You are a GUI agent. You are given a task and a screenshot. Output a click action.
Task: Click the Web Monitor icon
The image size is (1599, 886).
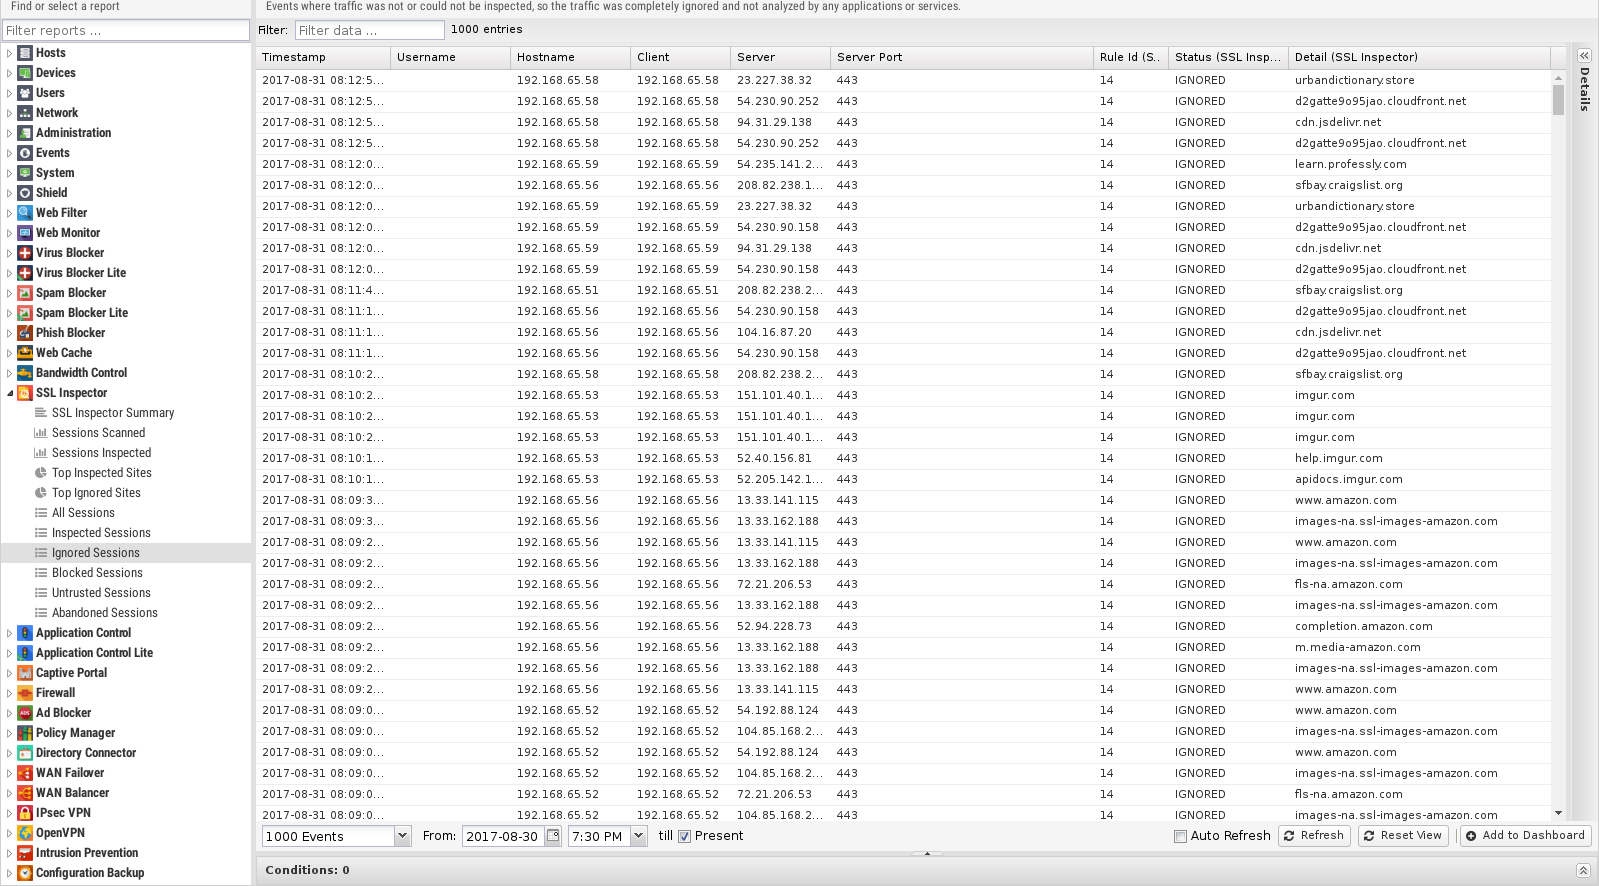click(25, 233)
